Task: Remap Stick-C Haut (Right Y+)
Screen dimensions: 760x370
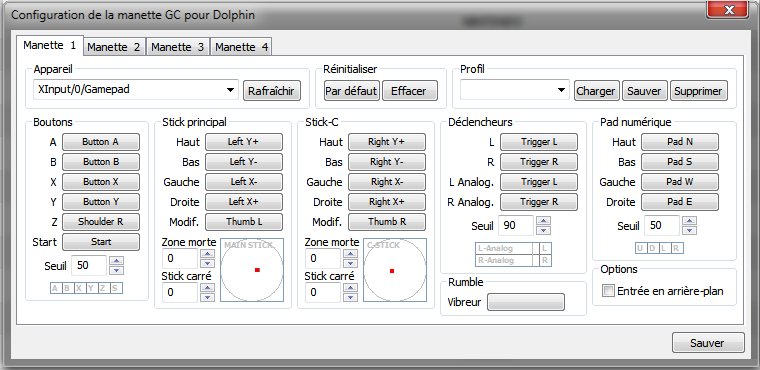Action: (x=387, y=142)
